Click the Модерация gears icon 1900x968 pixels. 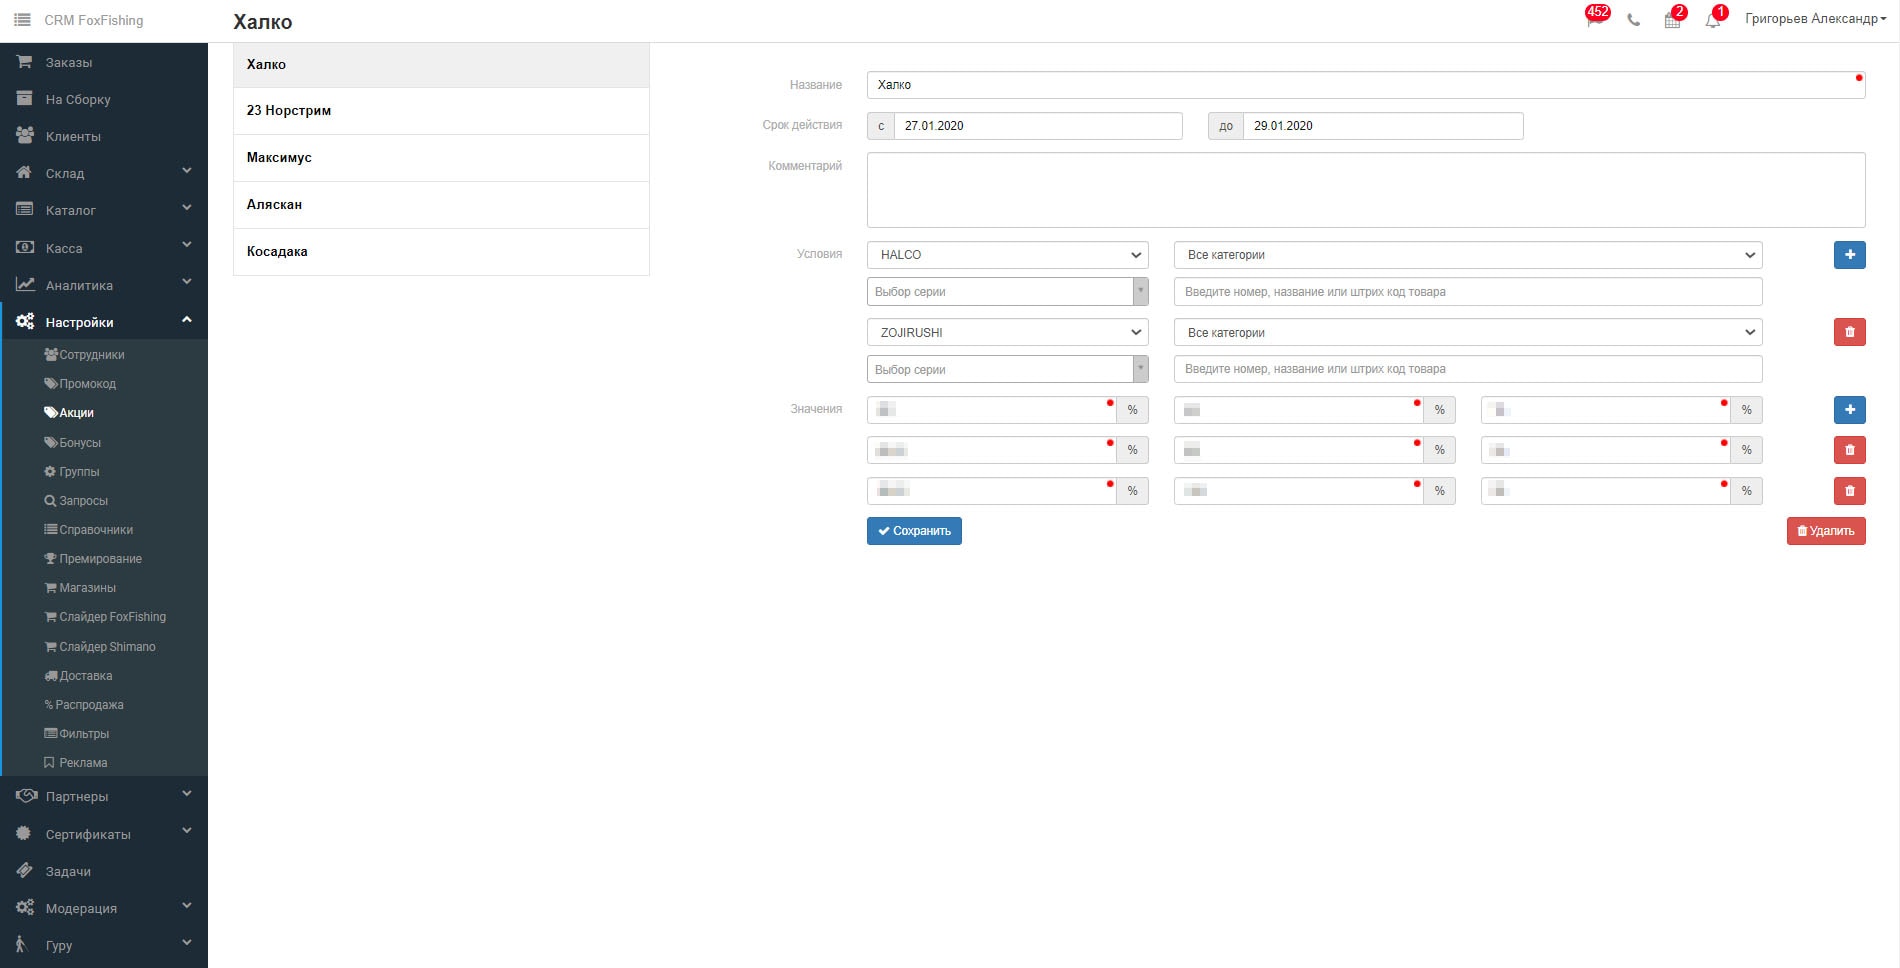pos(25,908)
